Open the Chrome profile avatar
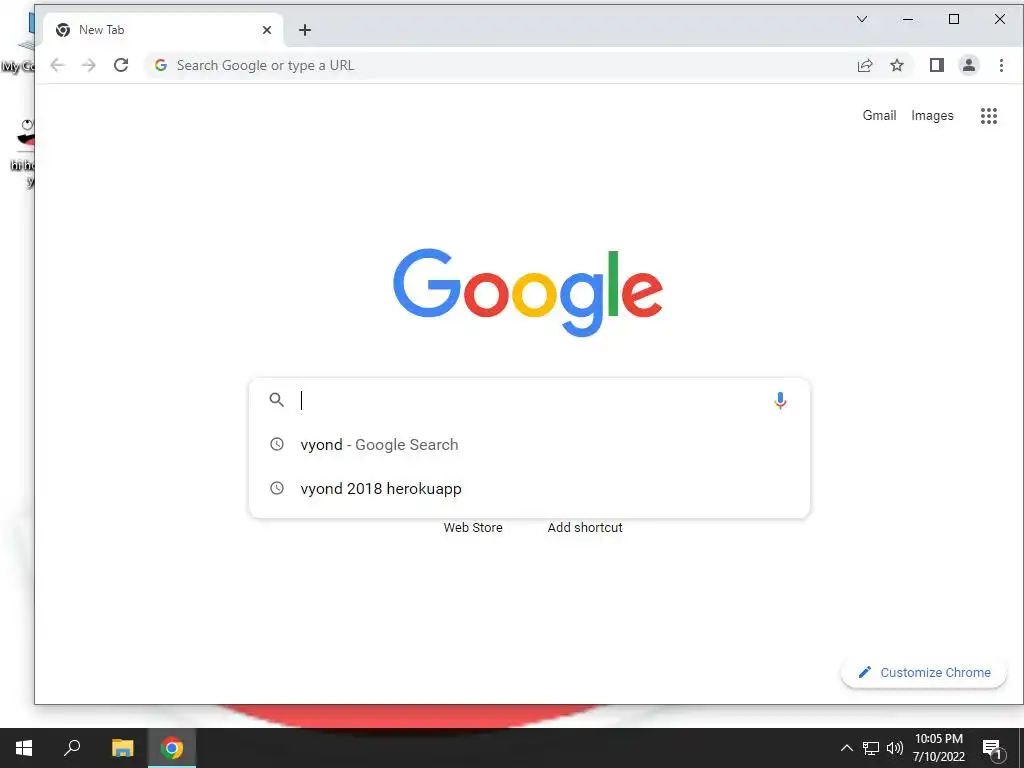The image size is (1024, 768). coord(968,65)
